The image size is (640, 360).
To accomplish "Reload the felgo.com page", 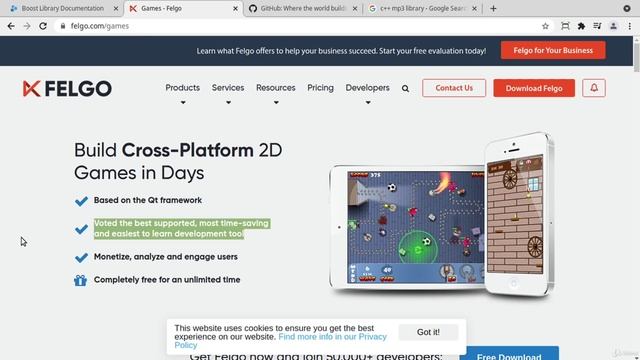I will point(43,26).
